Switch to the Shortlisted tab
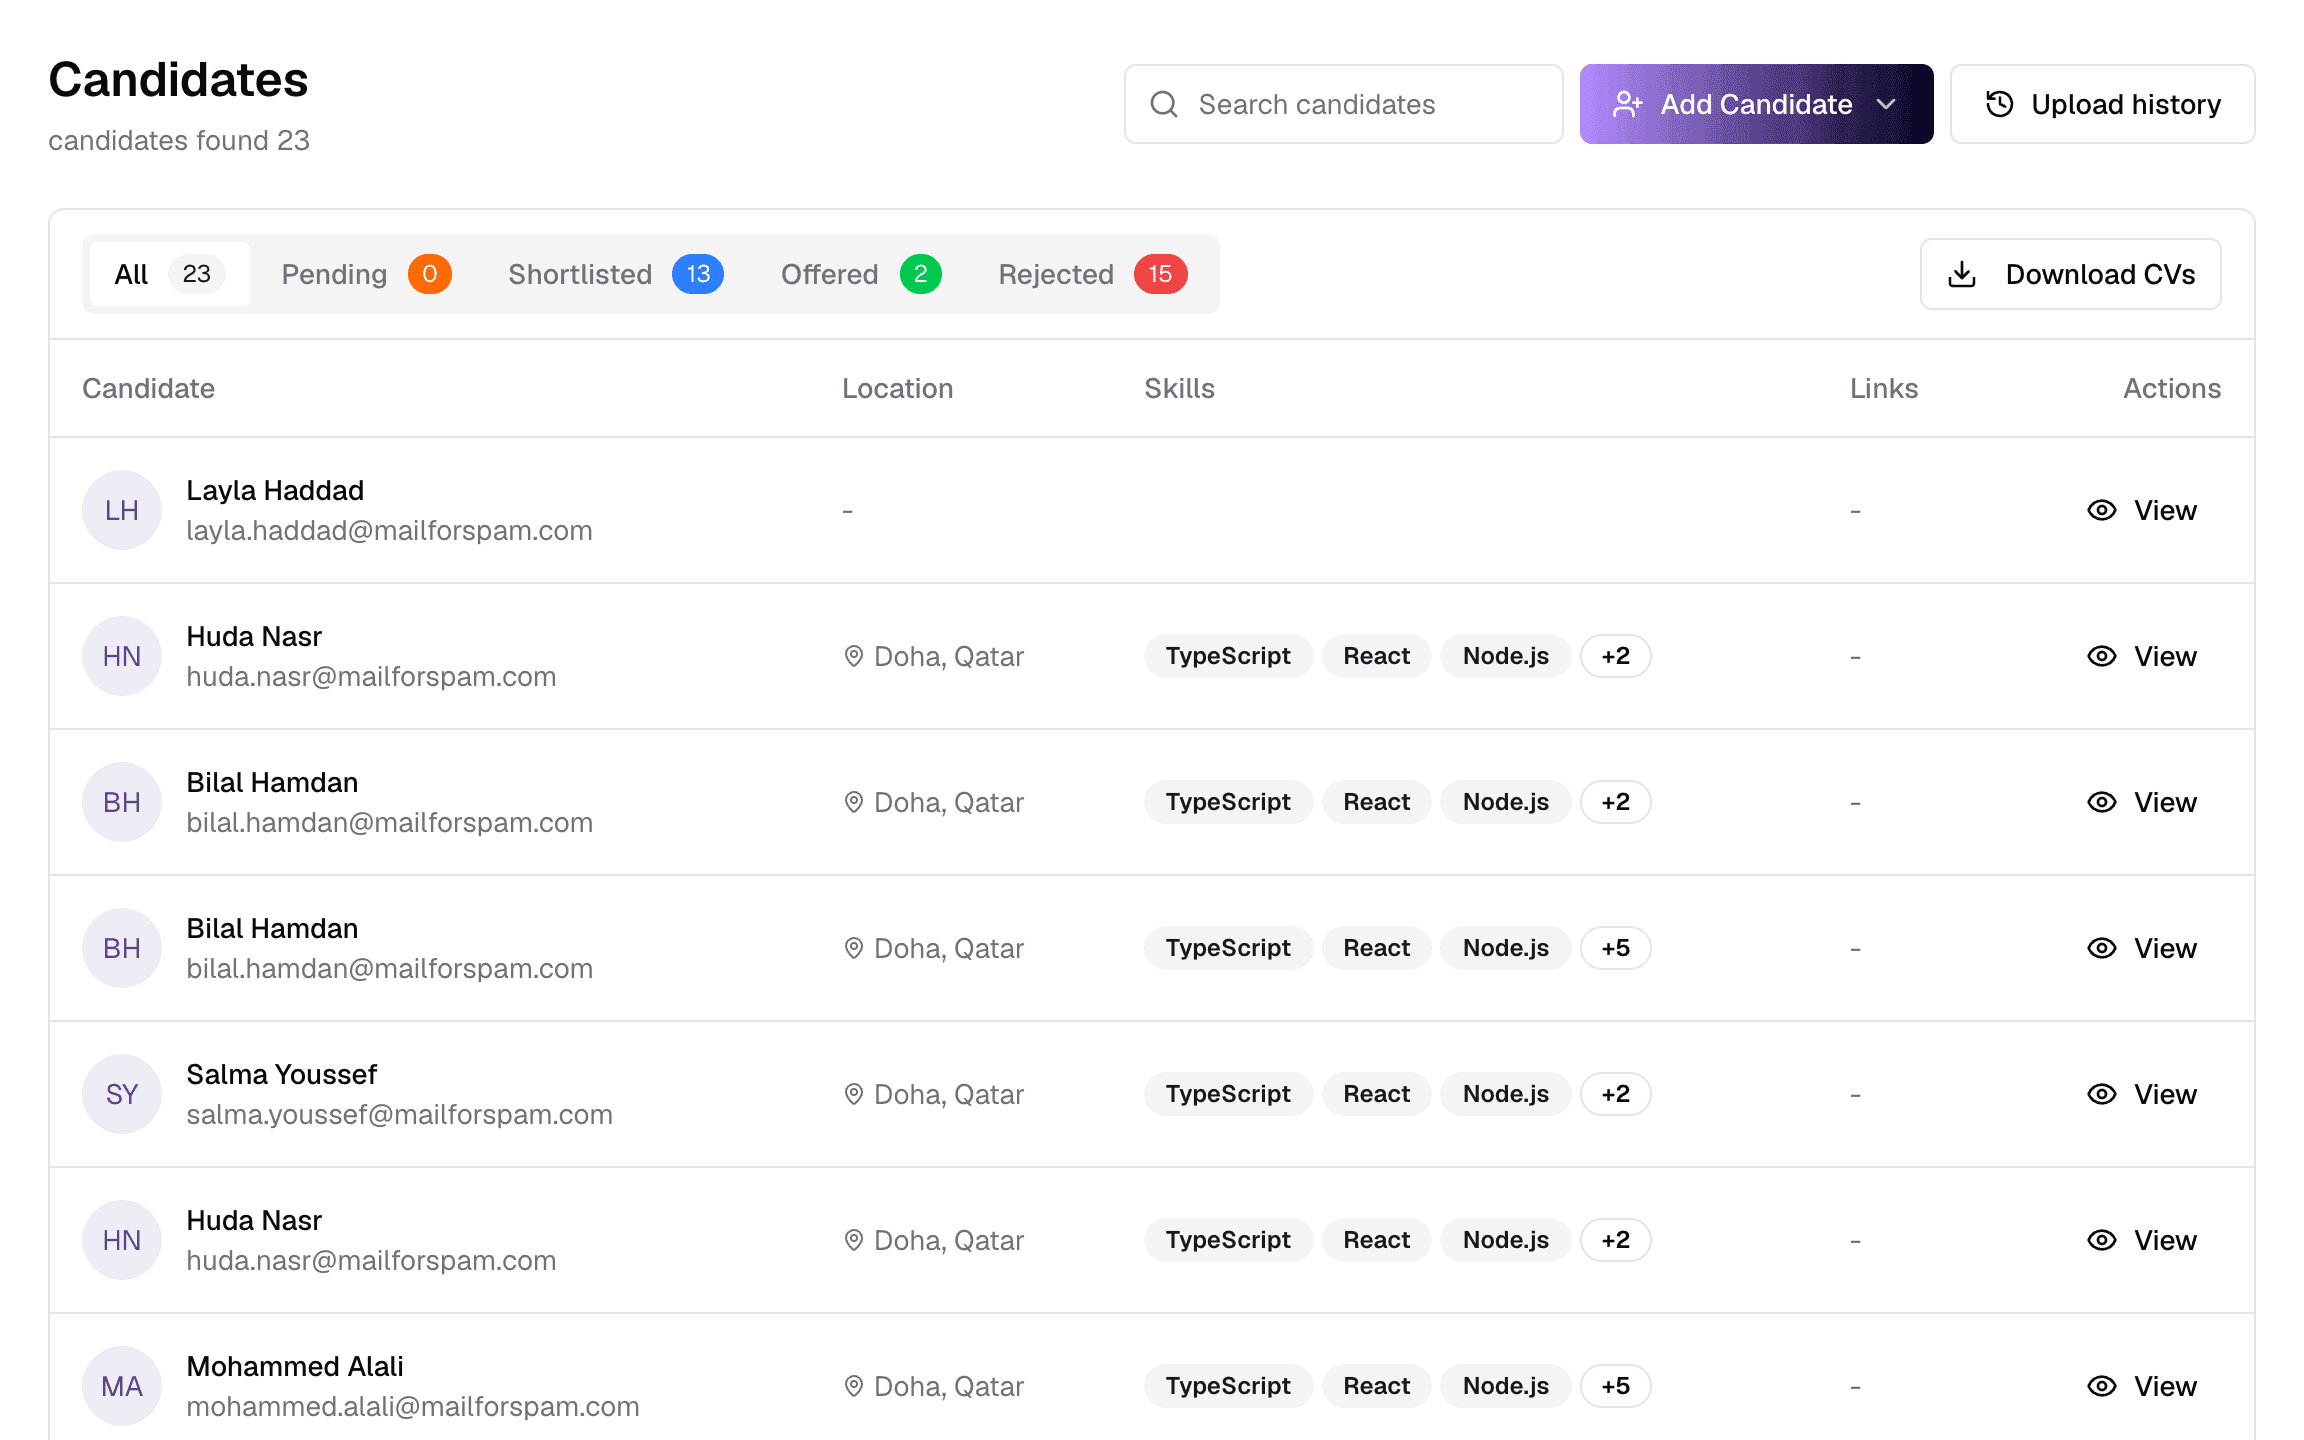The width and height of the screenshot is (2304, 1440). 615,274
